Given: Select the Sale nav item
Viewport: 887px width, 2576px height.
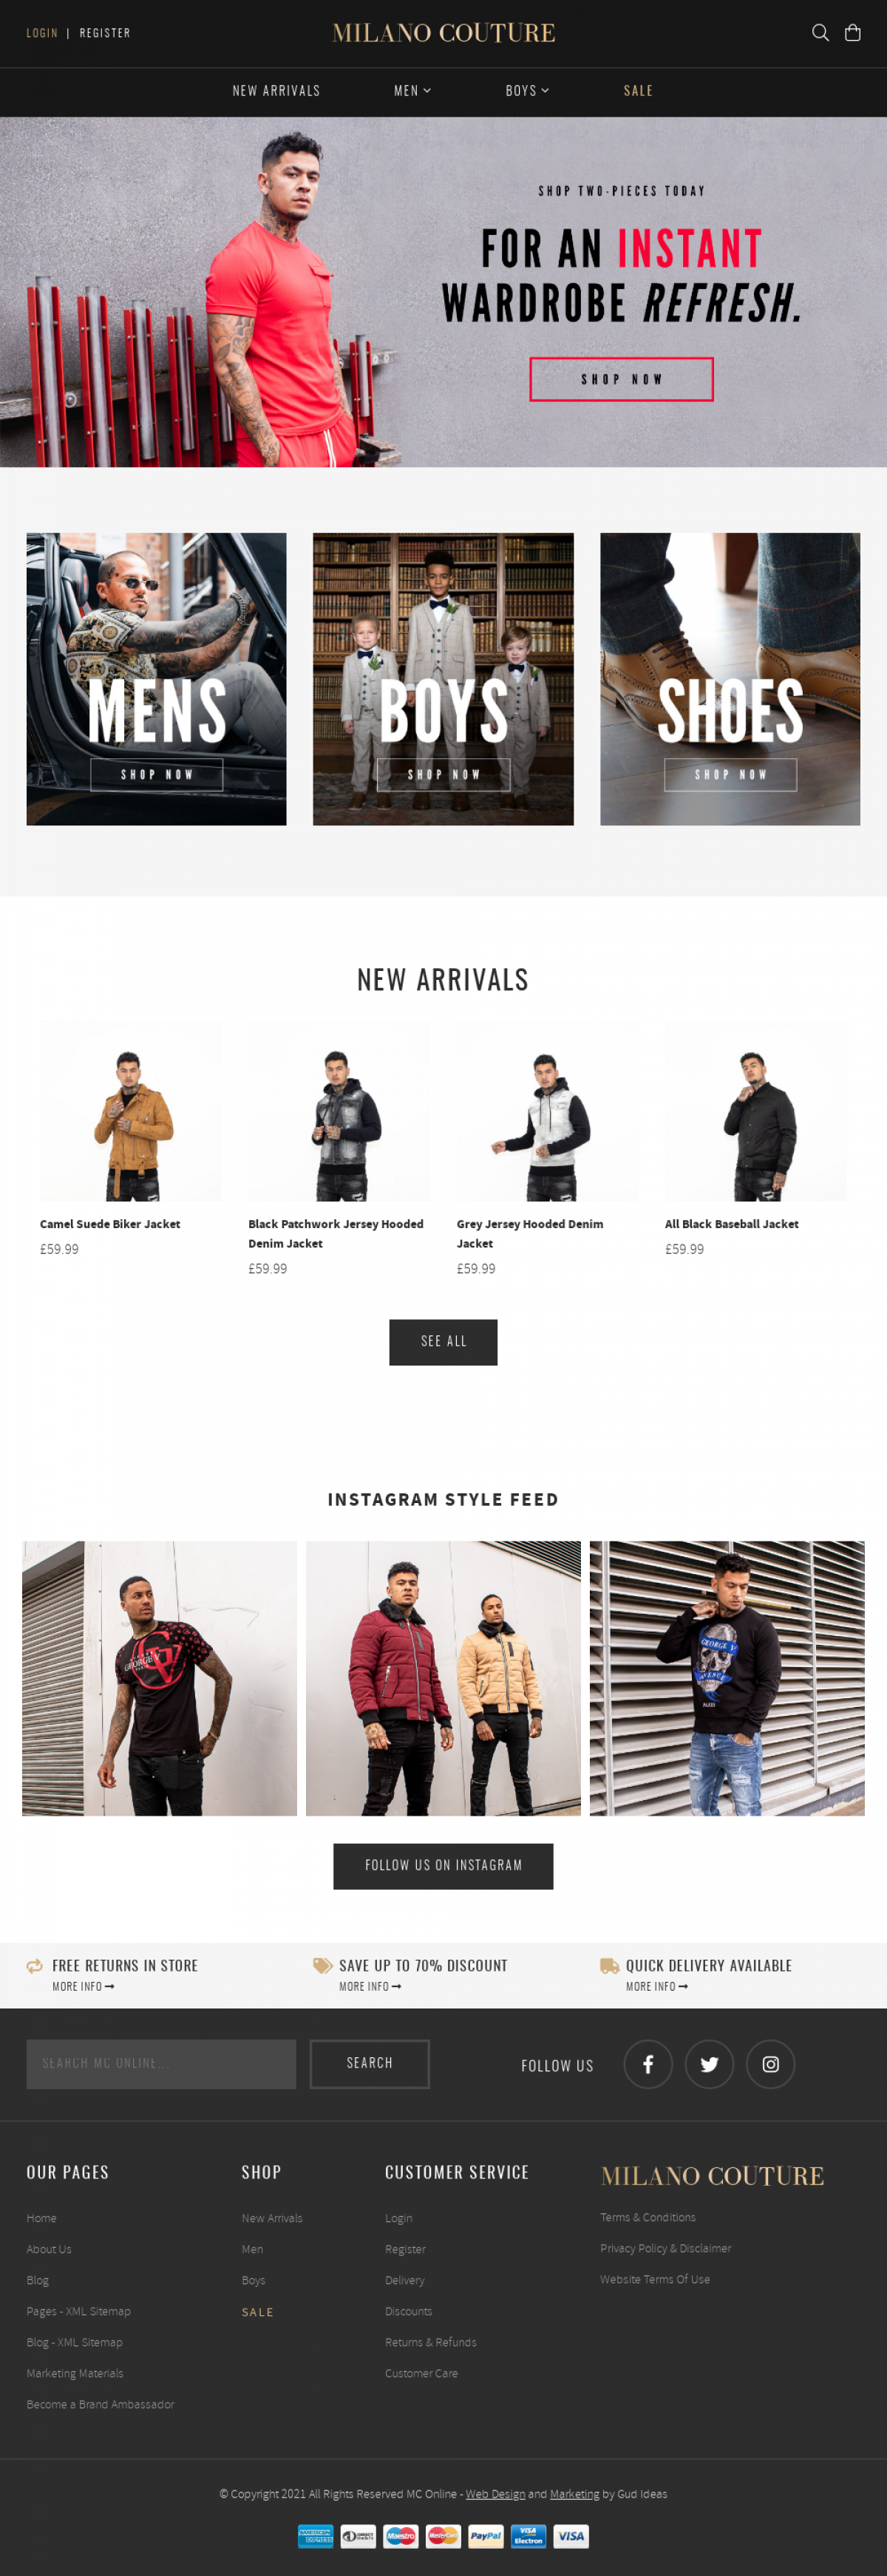Looking at the screenshot, I should click(638, 91).
